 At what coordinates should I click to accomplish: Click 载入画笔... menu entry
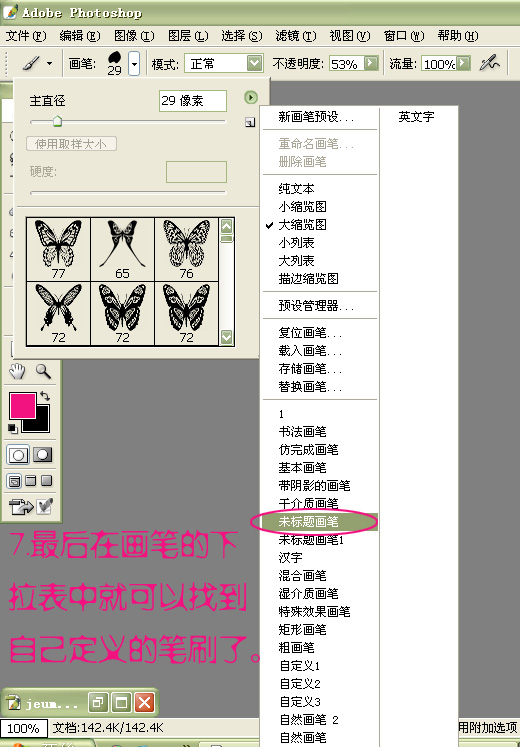[x=310, y=351]
